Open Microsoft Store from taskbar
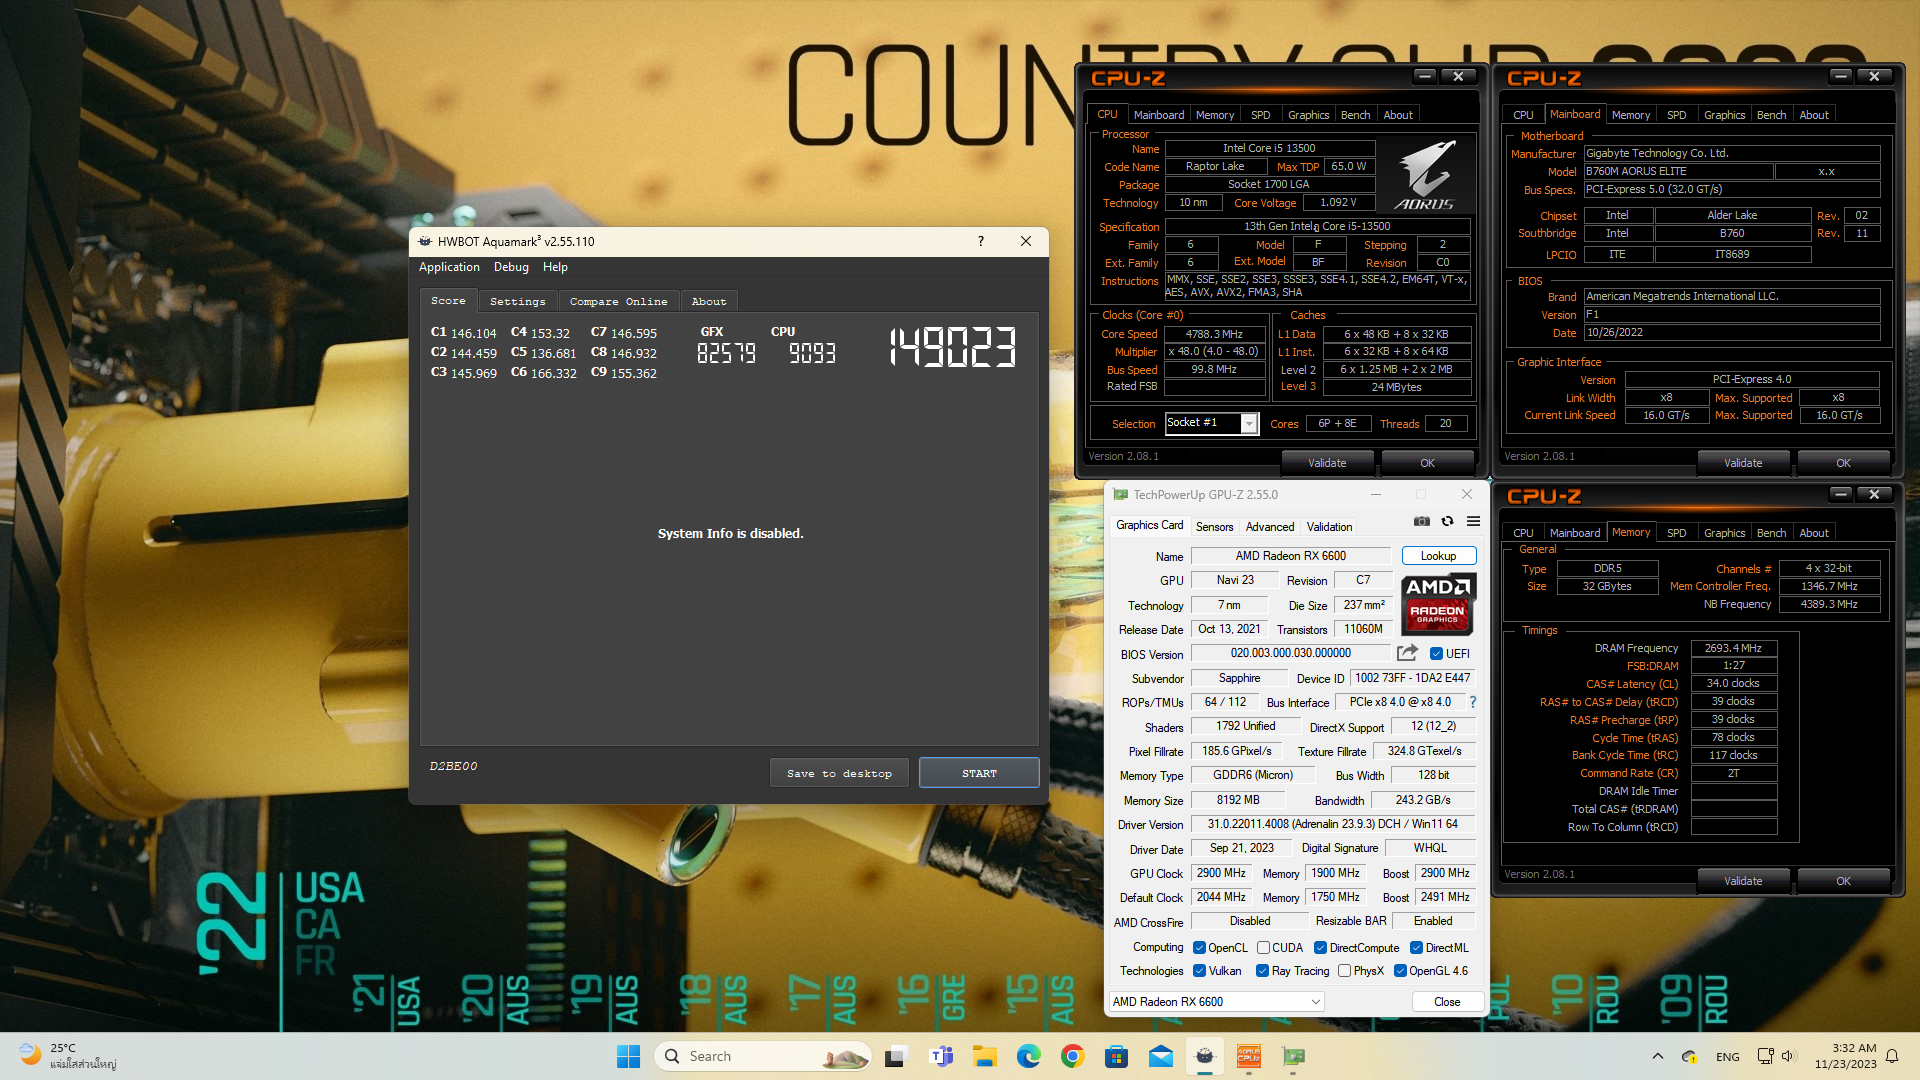This screenshot has width=1920, height=1080. point(1117,1056)
